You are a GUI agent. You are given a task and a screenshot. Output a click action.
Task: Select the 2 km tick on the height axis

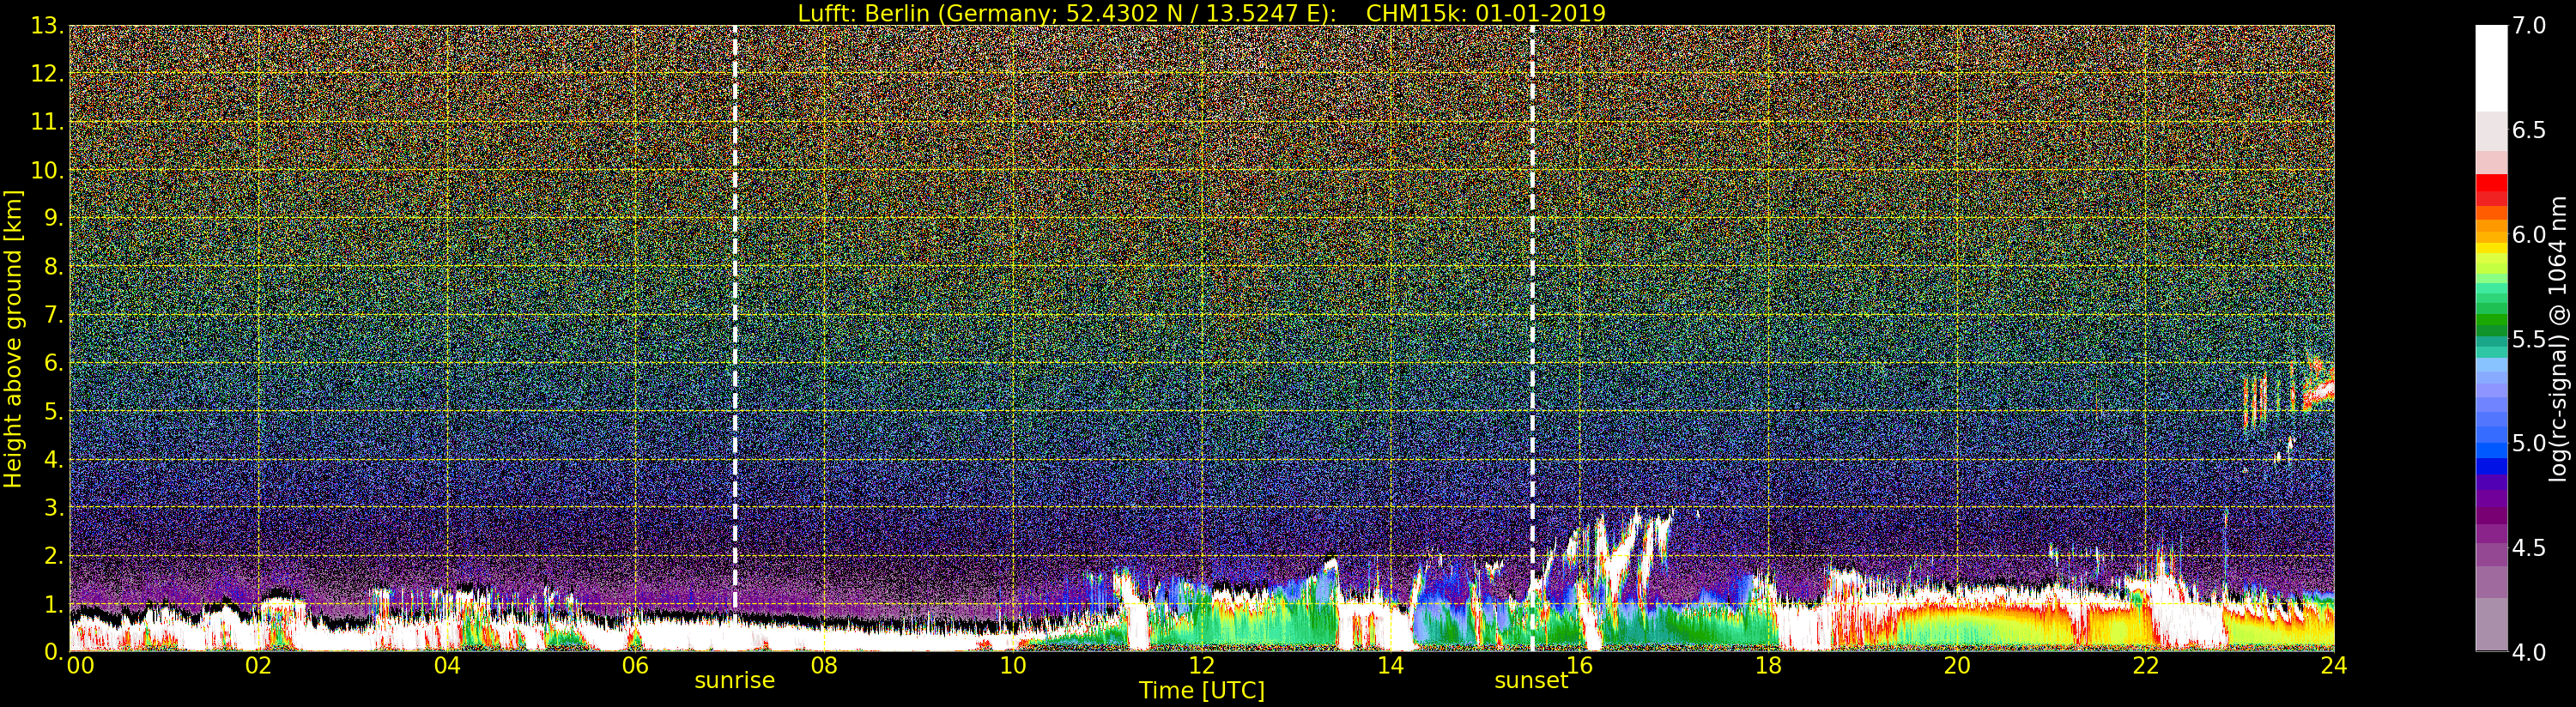pyautogui.click(x=54, y=555)
